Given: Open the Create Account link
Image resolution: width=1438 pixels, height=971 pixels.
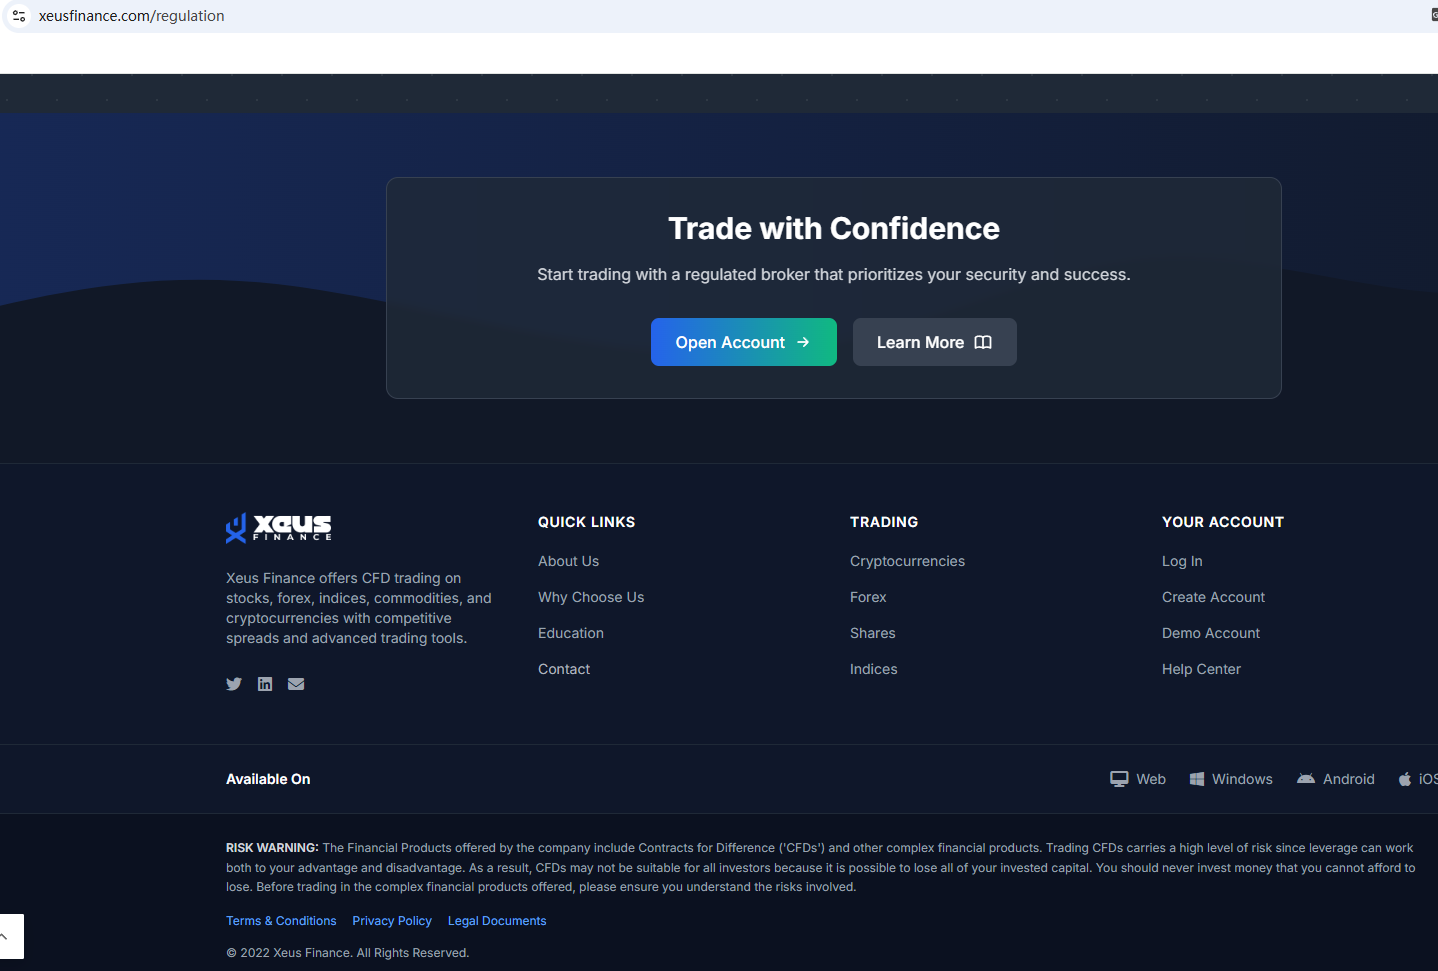Looking at the screenshot, I should pos(1213,597).
